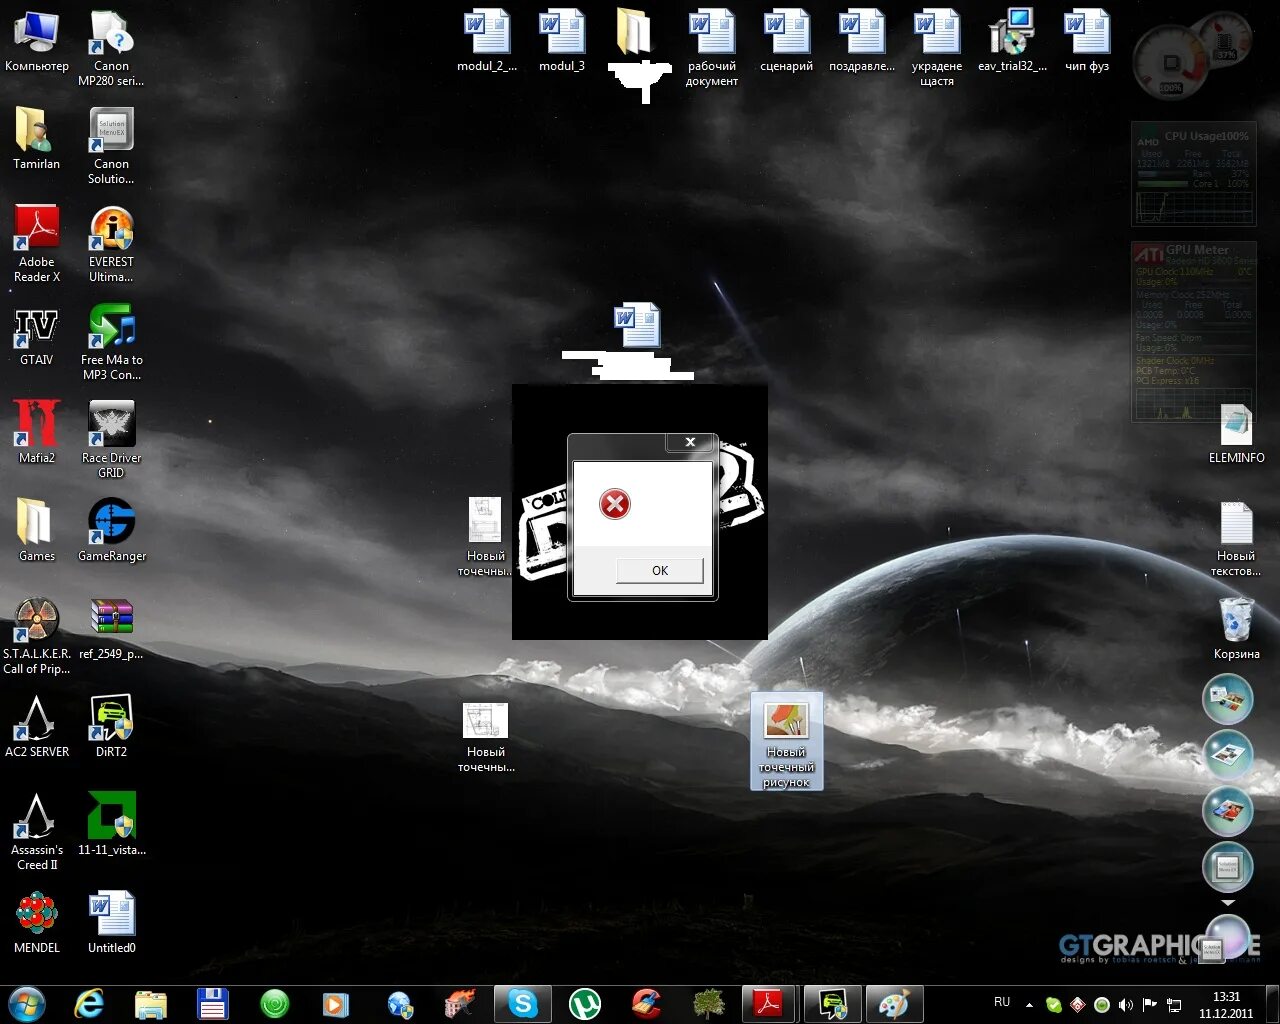Launch Assassin's Creed II shortcut
Screen dimensions: 1280x1024
tap(37, 832)
